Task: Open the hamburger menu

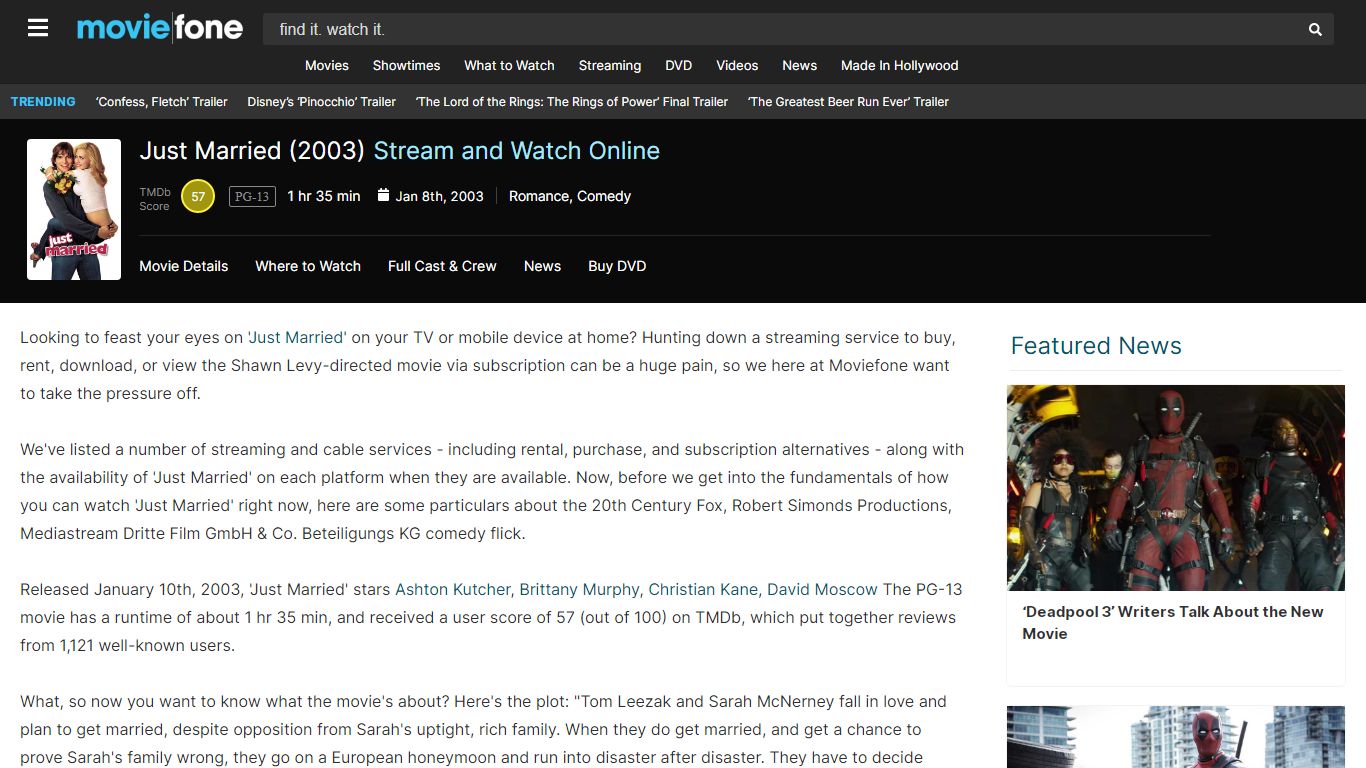Action: click(x=38, y=28)
